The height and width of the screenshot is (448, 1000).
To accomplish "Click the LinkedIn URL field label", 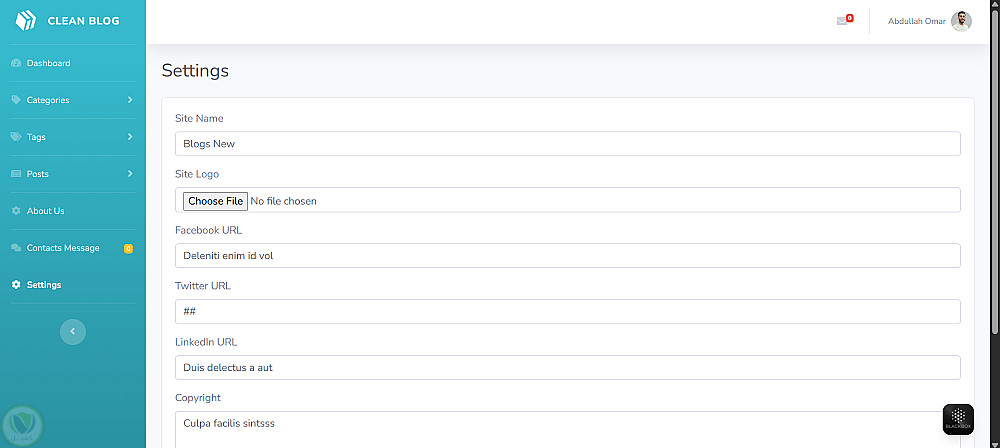I will pyautogui.click(x=206, y=342).
